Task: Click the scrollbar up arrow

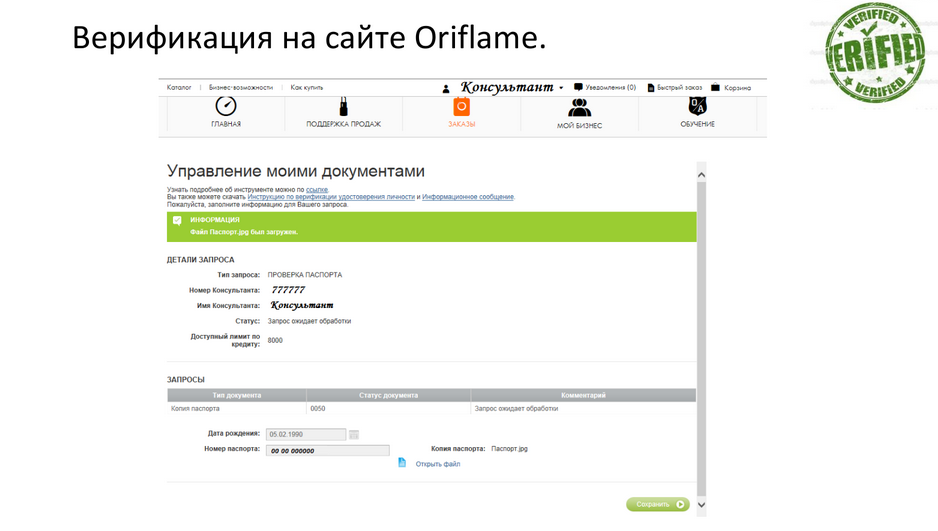Action: (x=702, y=175)
